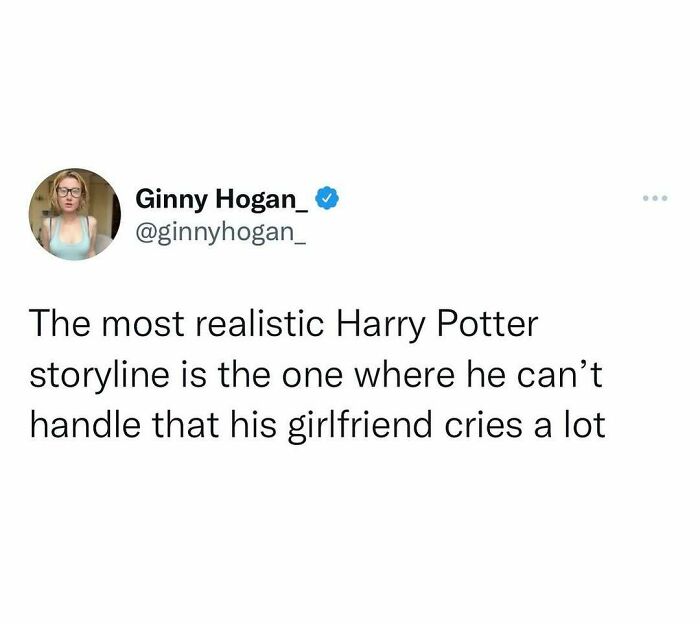700x624 pixels.
Task: Click the word 'Ginny' in display name
Action: [172, 200]
